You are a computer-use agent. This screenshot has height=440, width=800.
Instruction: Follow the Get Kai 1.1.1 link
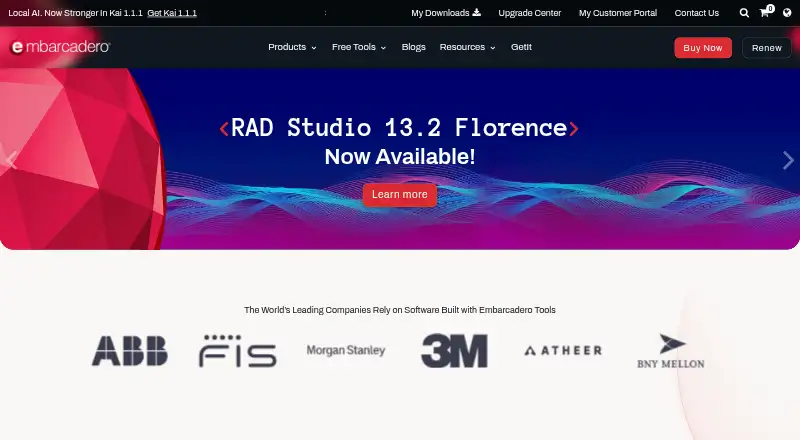tap(172, 13)
